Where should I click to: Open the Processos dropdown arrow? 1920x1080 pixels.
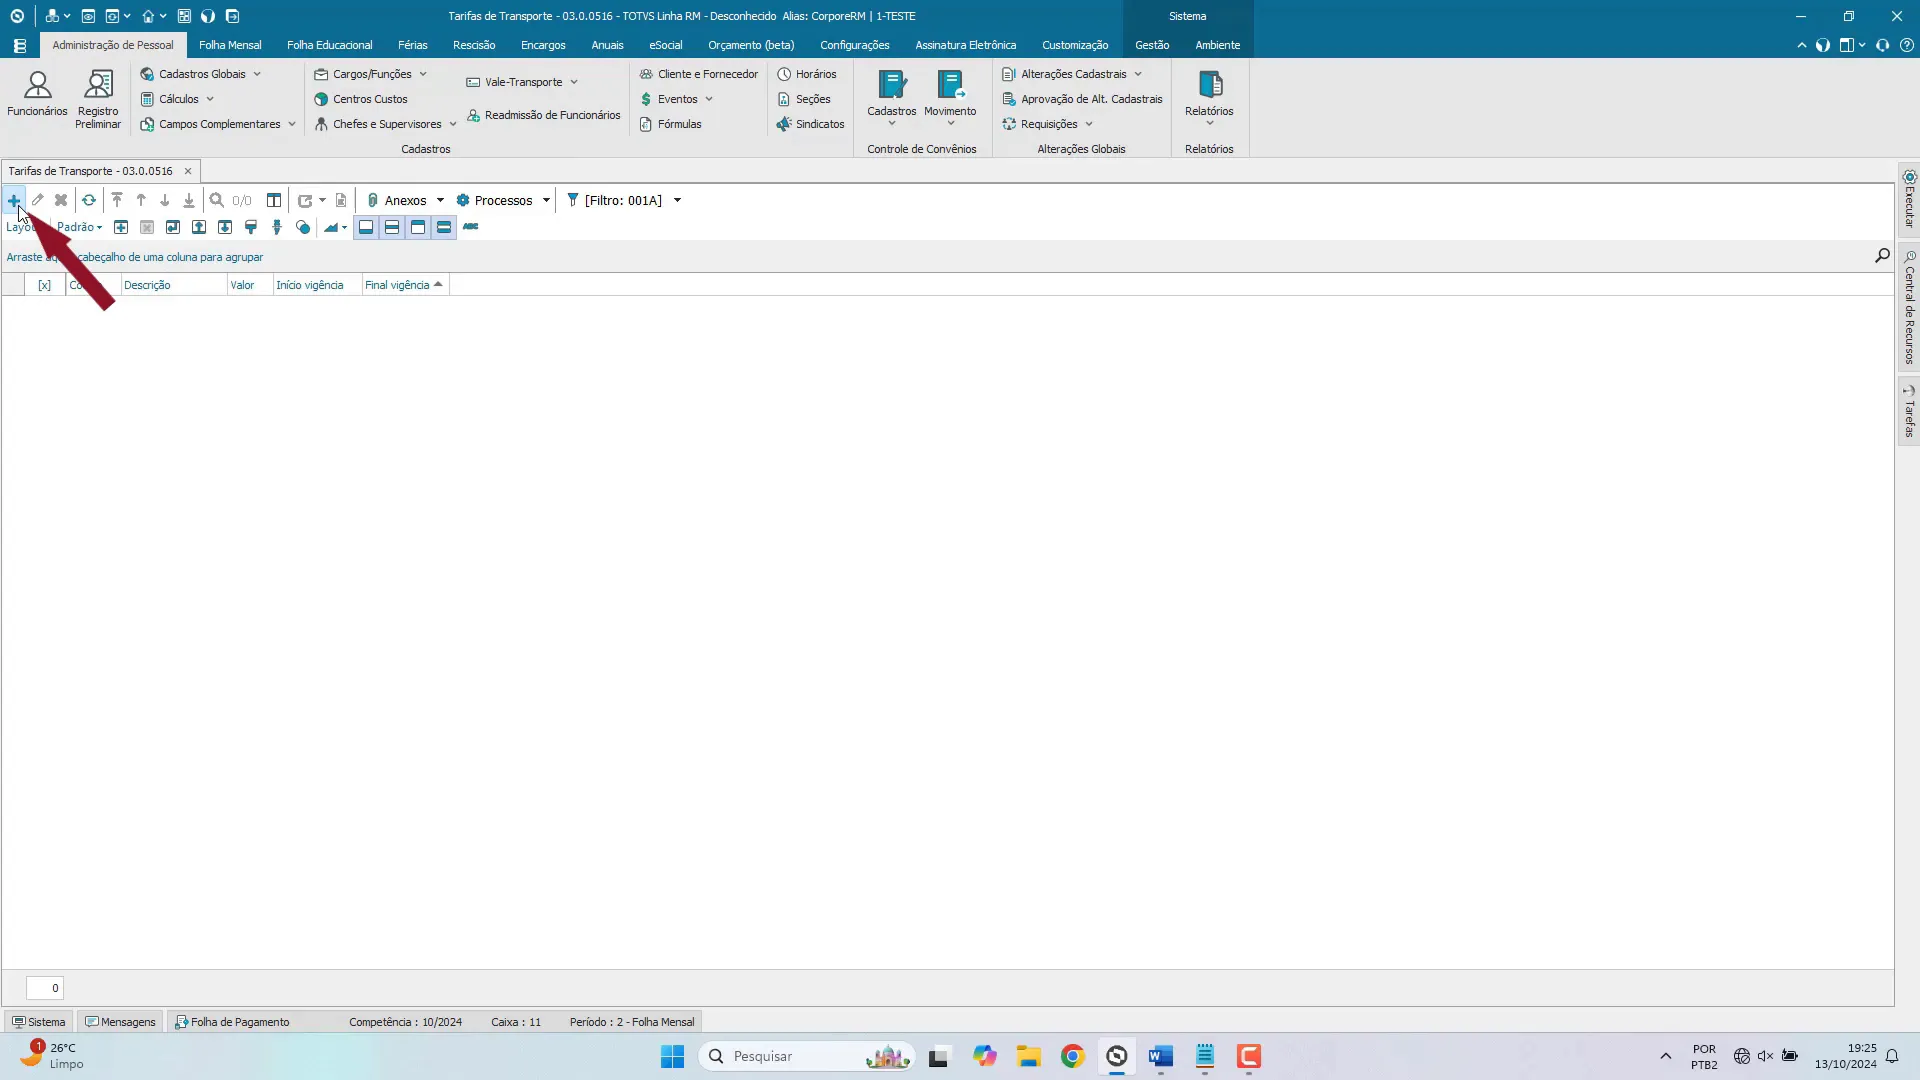pyautogui.click(x=546, y=200)
